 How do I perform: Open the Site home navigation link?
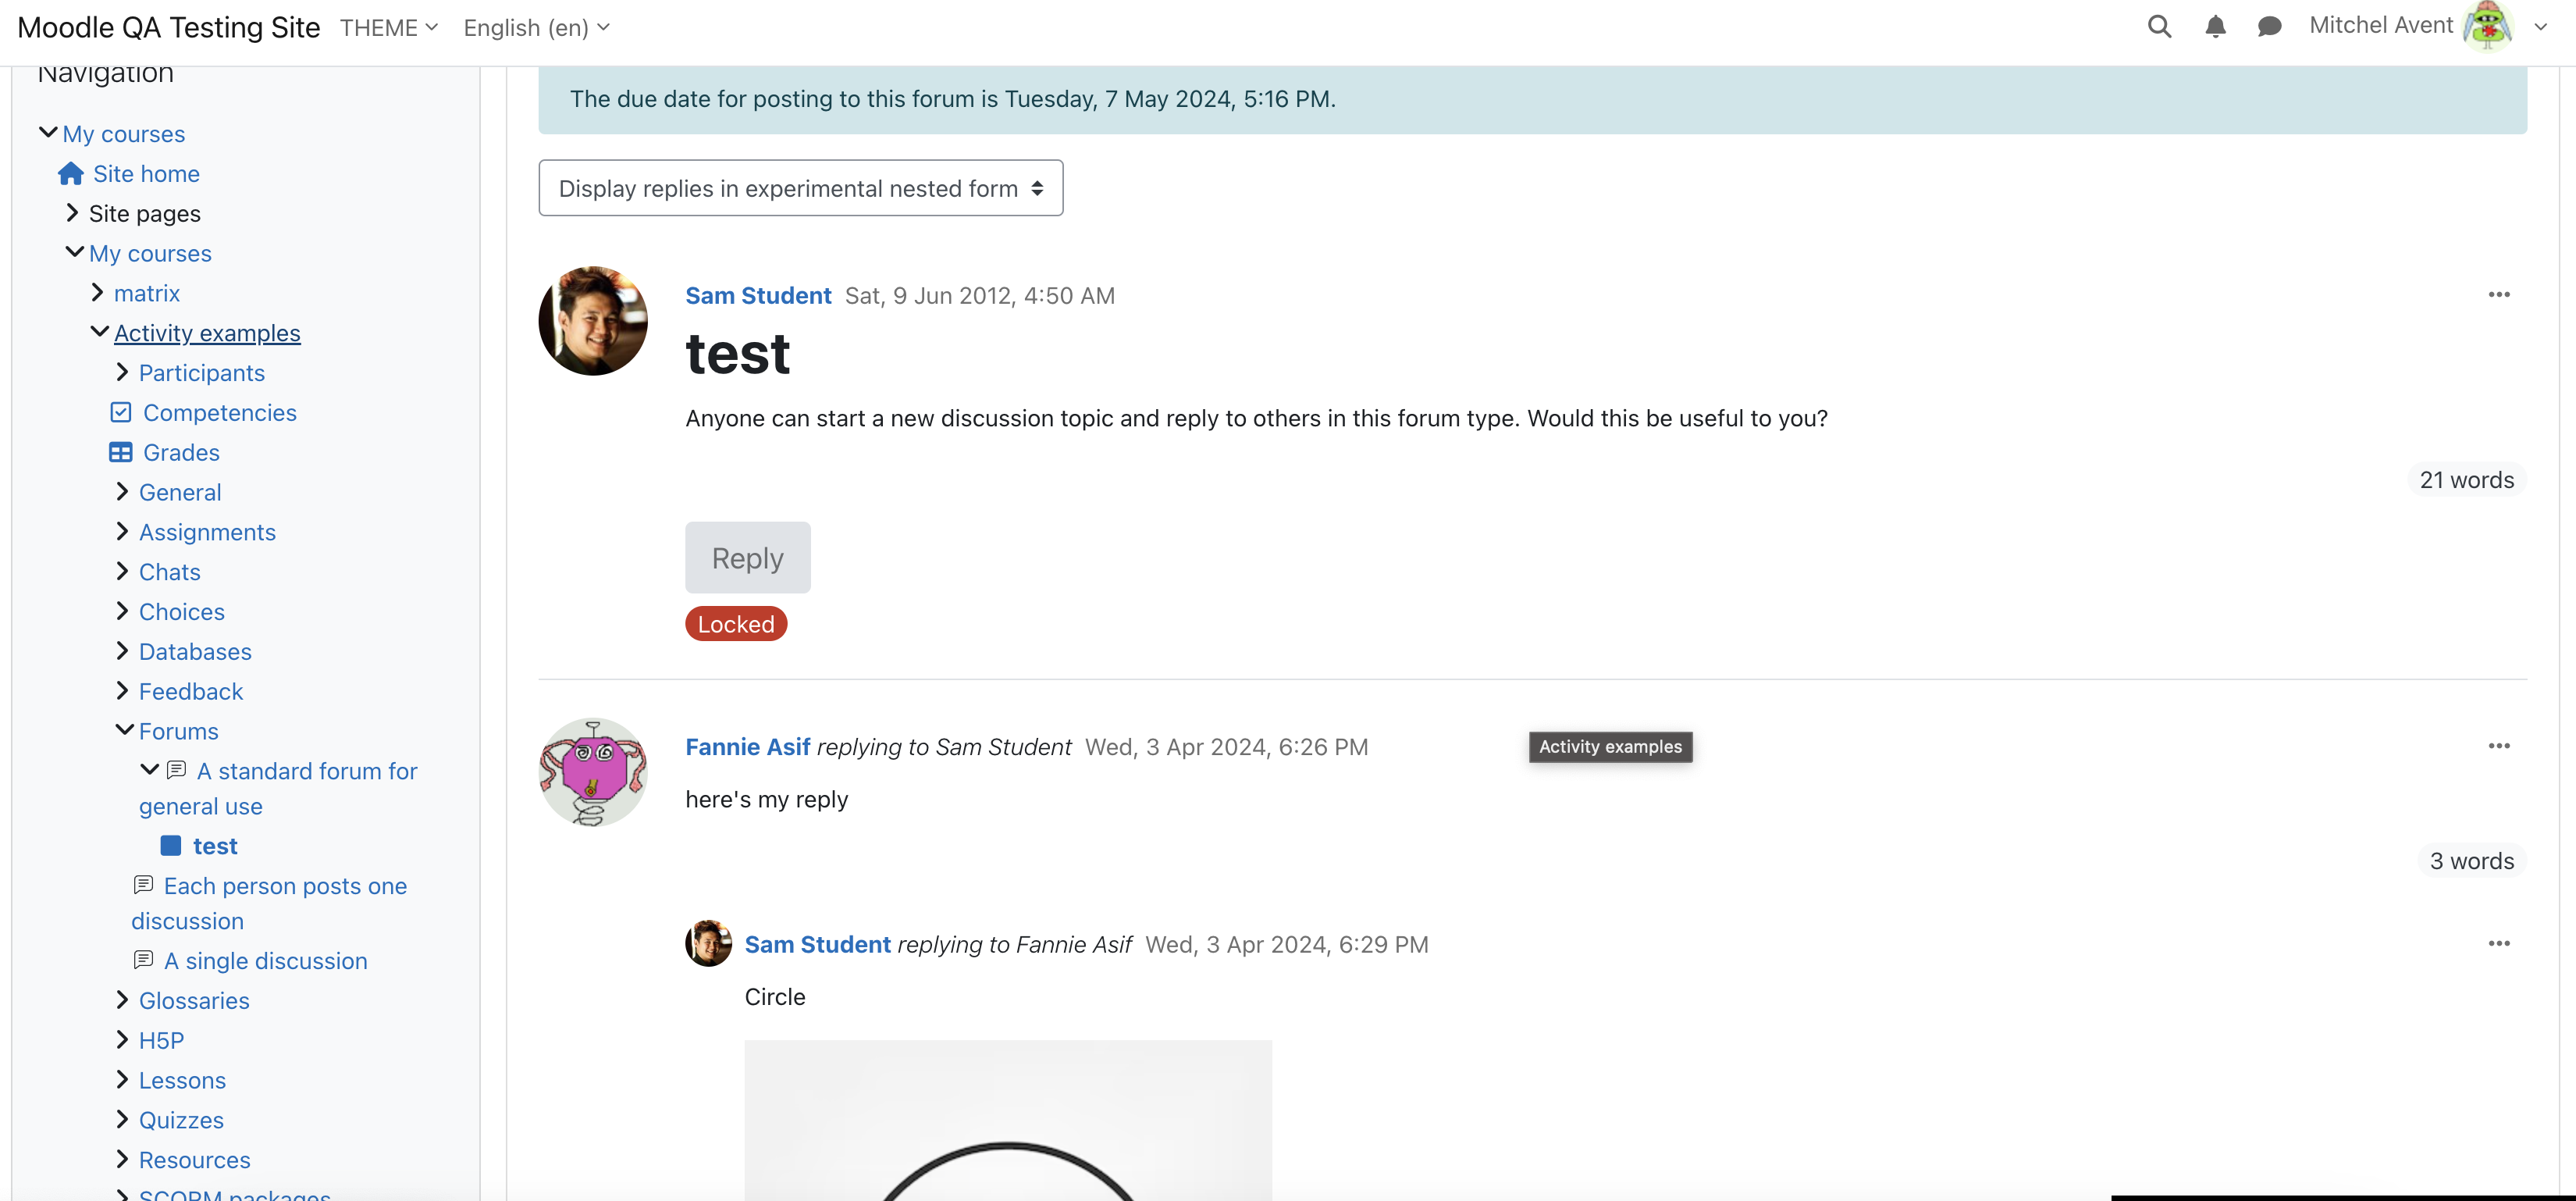pyautogui.click(x=146, y=174)
